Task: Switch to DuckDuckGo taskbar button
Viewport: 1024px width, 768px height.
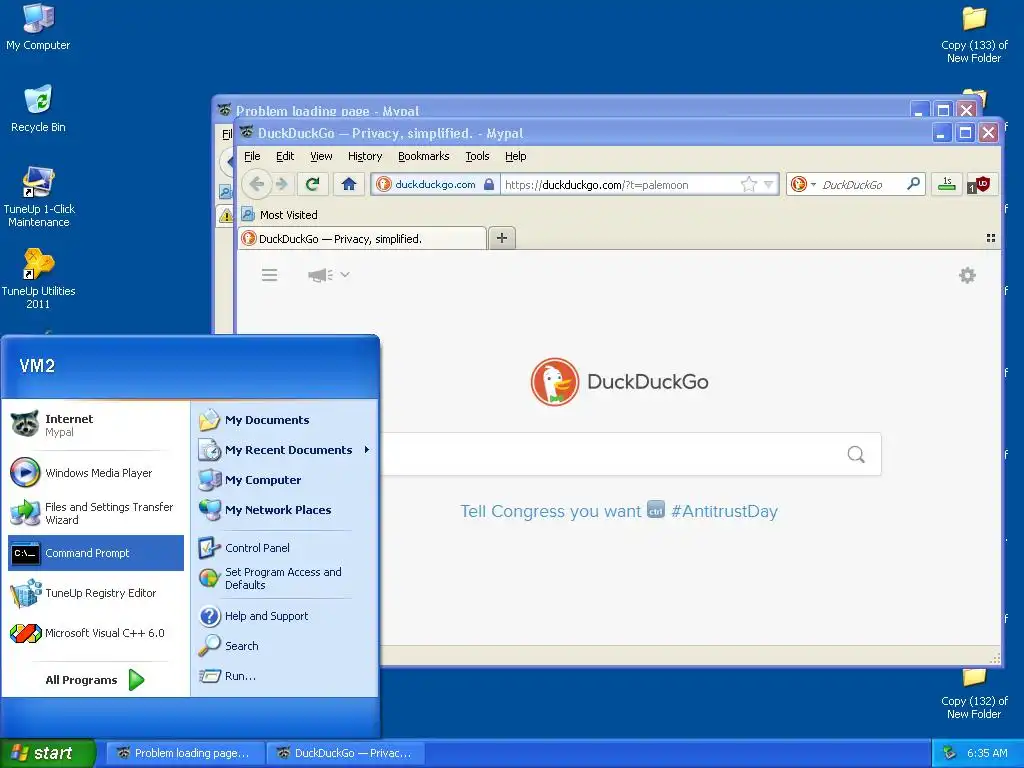Action: pos(346,753)
